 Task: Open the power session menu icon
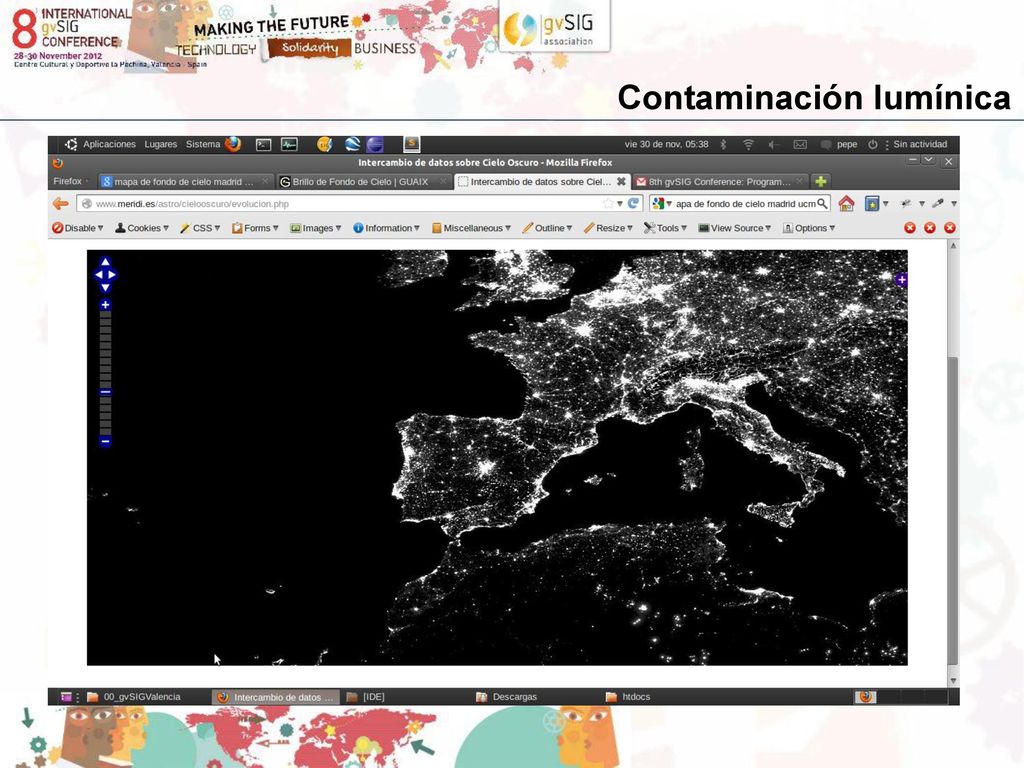pos(872,144)
